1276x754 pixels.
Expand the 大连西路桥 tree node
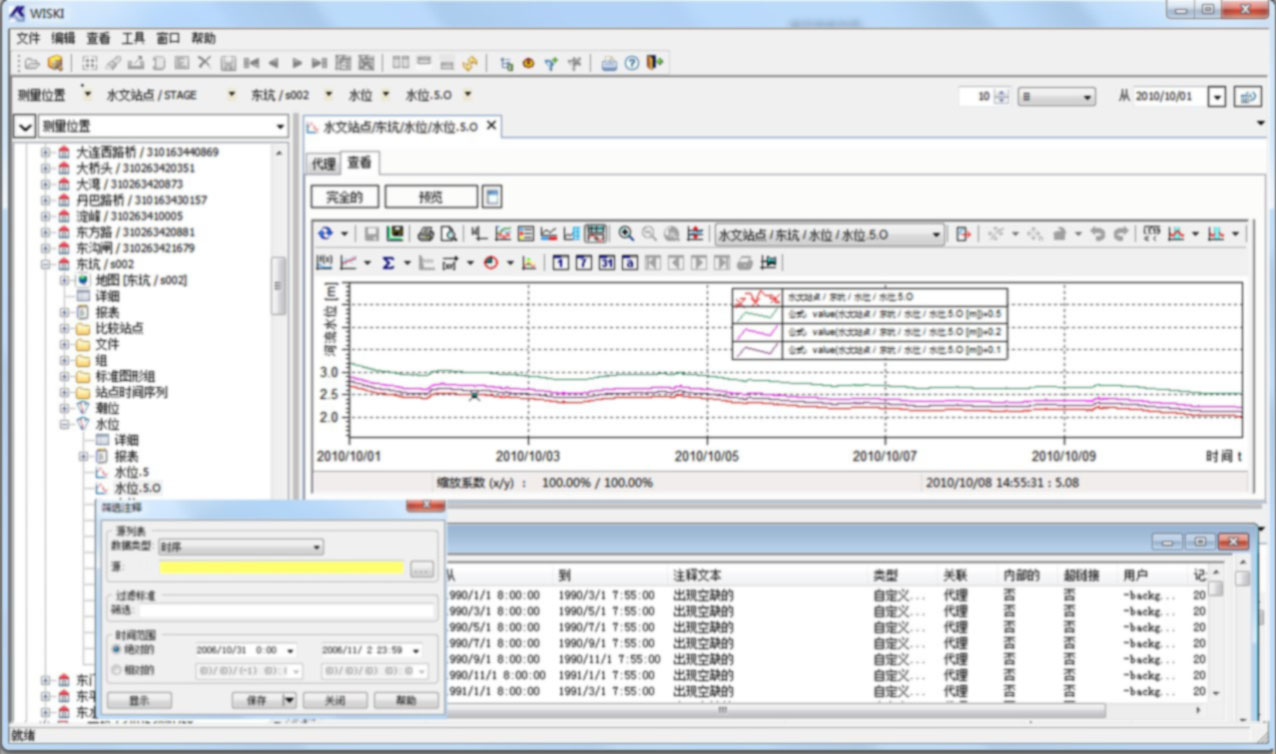click(45, 152)
